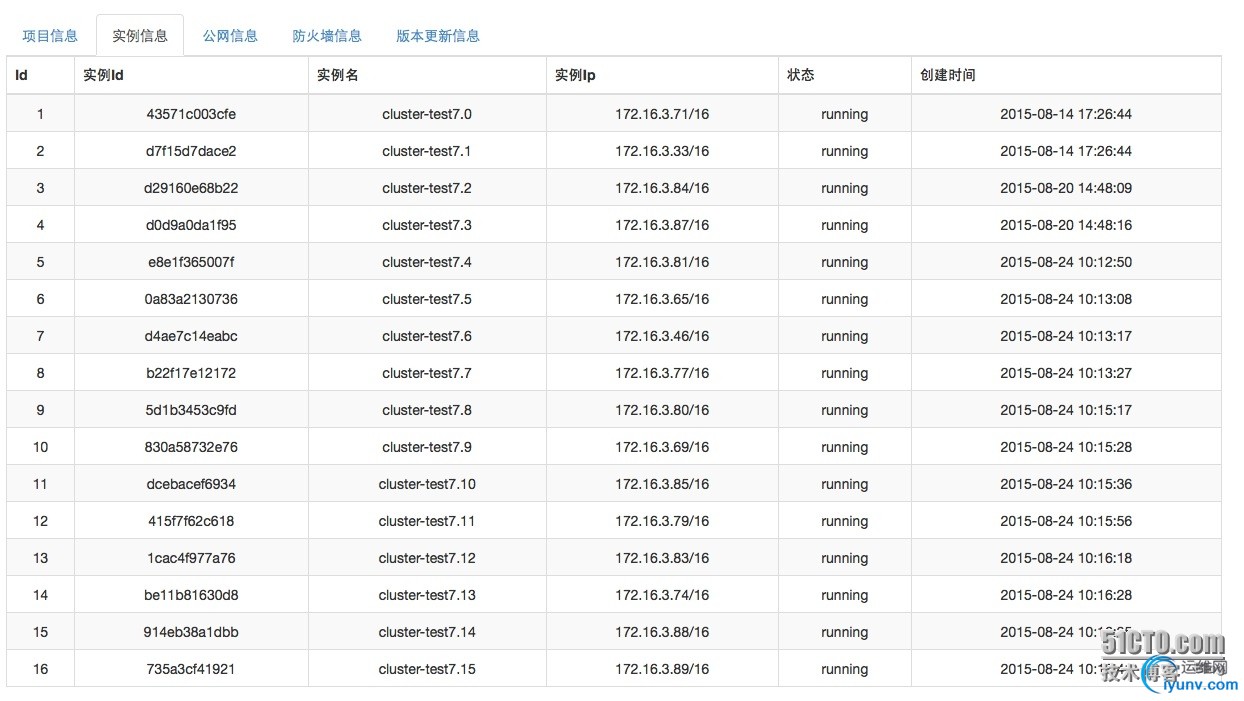Click instance name cluster-test7.8
Image resolution: width=1244 pixels, height=701 pixels.
click(x=427, y=410)
